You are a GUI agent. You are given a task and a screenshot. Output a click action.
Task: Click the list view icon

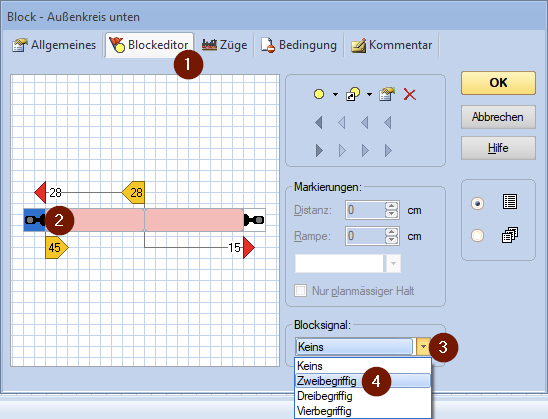point(510,202)
